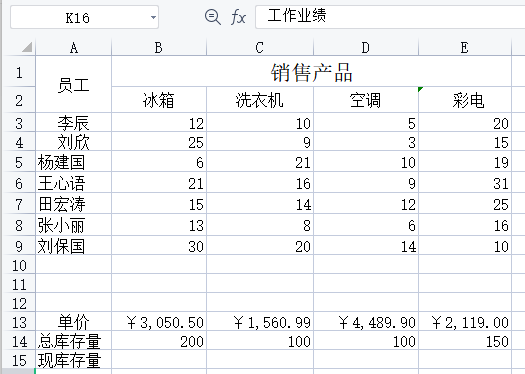525x374 pixels.
Task: Click the zoom magnifier icon beside fx
Action: tap(213, 17)
